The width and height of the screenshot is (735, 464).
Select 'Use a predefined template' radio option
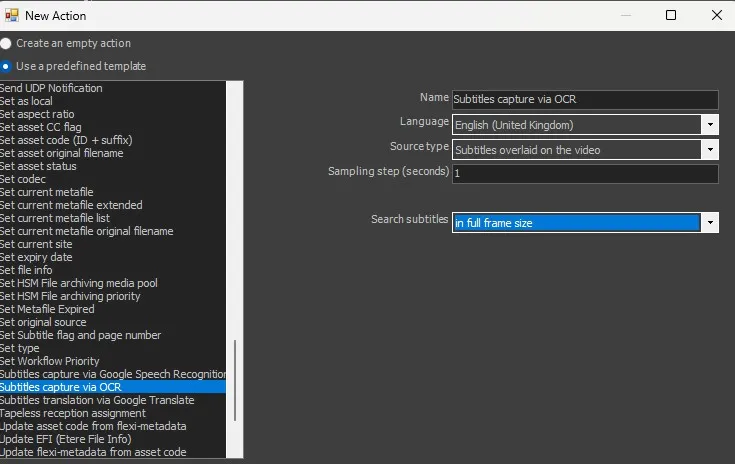click(6, 66)
